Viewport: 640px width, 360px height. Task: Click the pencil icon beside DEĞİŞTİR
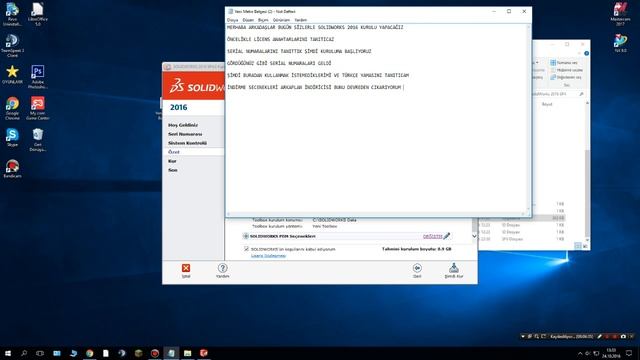(447, 236)
